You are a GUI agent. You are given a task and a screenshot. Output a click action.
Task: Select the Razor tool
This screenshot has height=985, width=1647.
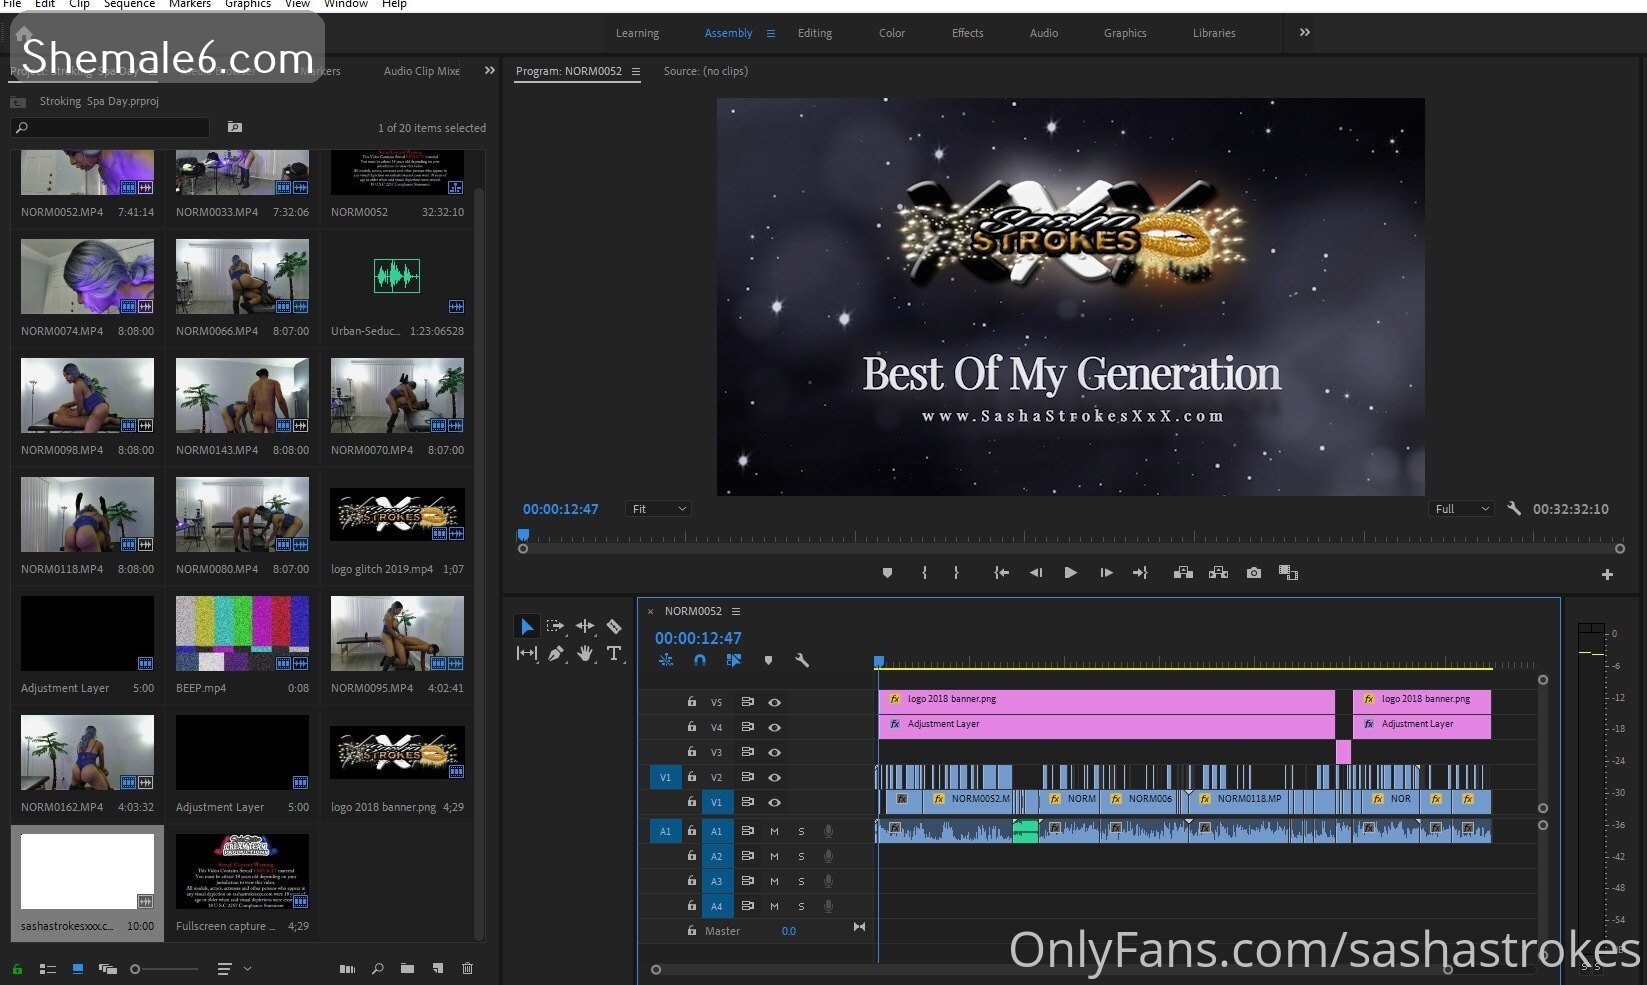pyautogui.click(x=614, y=626)
